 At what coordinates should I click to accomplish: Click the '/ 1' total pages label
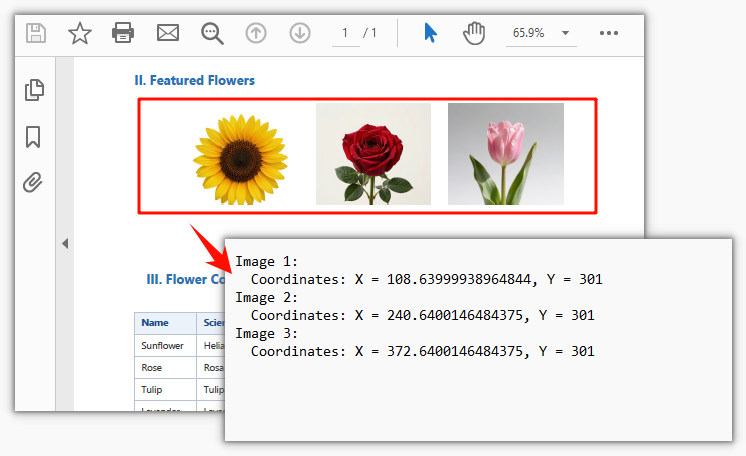(370, 33)
